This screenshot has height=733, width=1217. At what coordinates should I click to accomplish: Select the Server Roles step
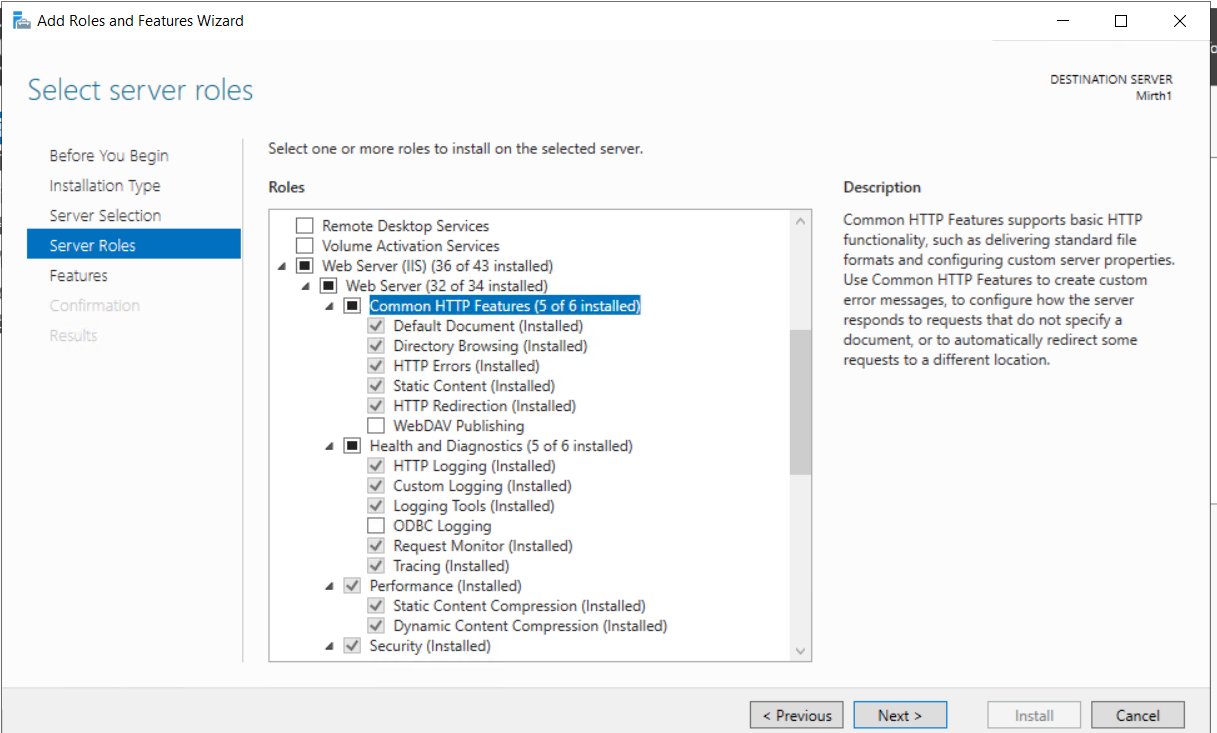coord(134,245)
